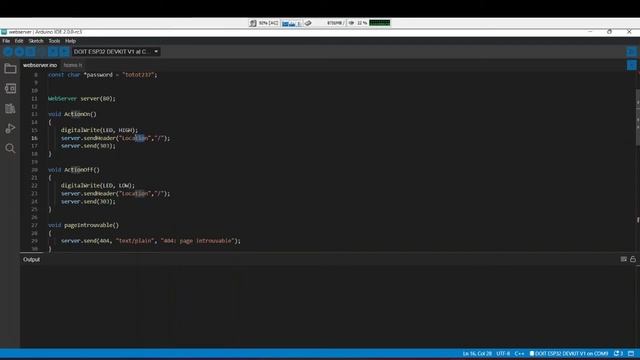Open the Library Manager sidebar panel
This screenshot has width=640, height=360.
(x=10, y=109)
